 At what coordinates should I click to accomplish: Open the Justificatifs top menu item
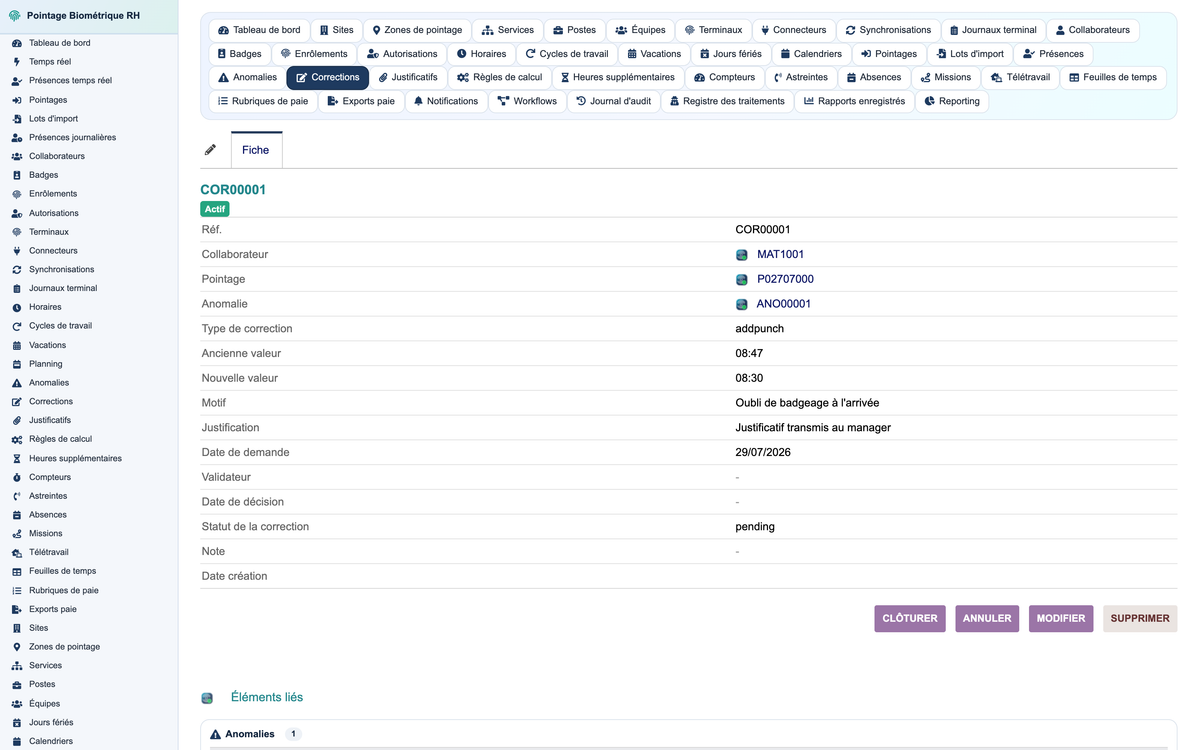408,77
